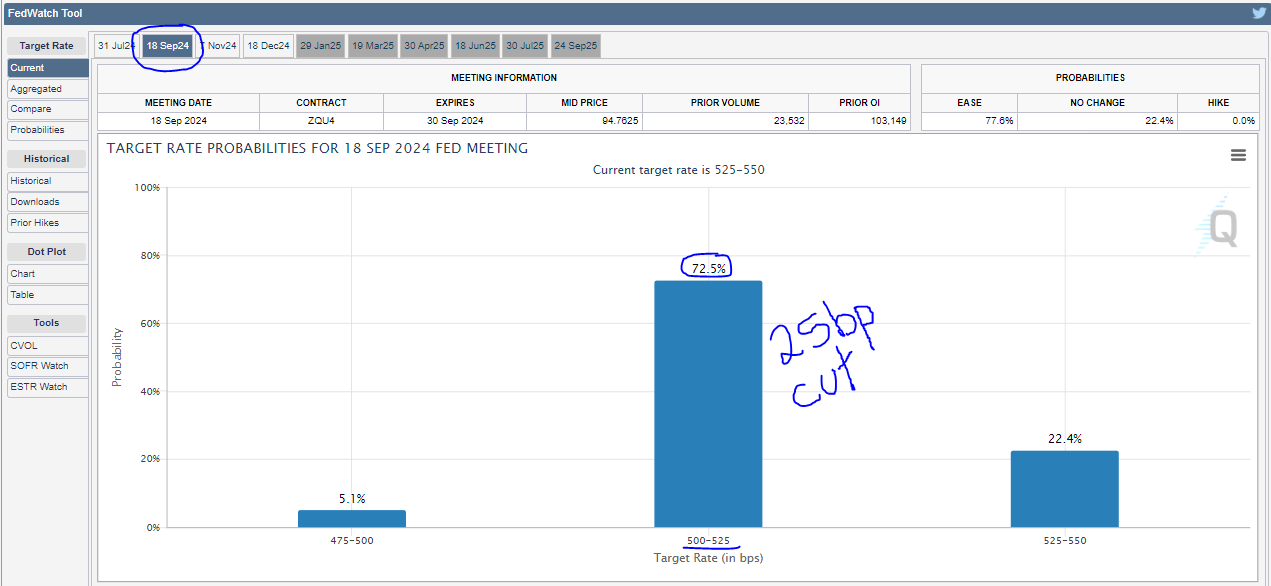Open ESTR Watch tool
The height and width of the screenshot is (586, 1271).
47,387
